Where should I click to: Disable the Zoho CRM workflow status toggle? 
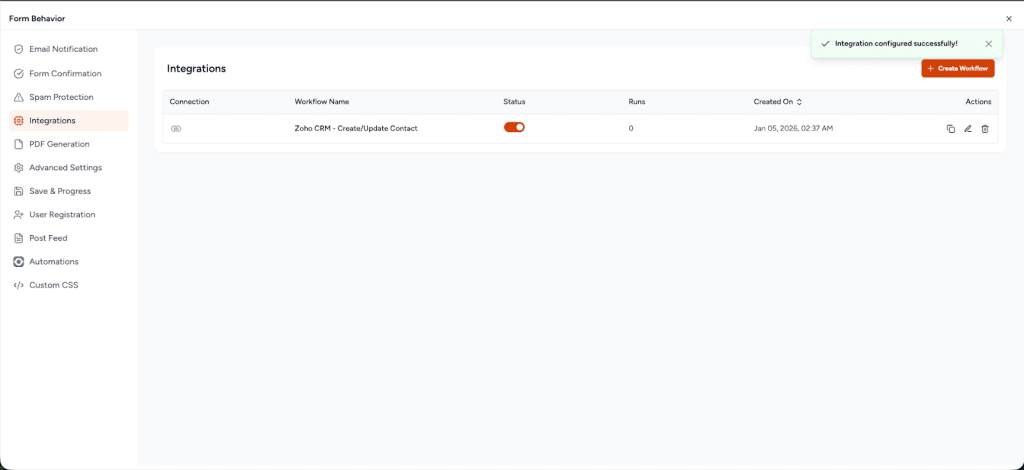coord(514,127)
